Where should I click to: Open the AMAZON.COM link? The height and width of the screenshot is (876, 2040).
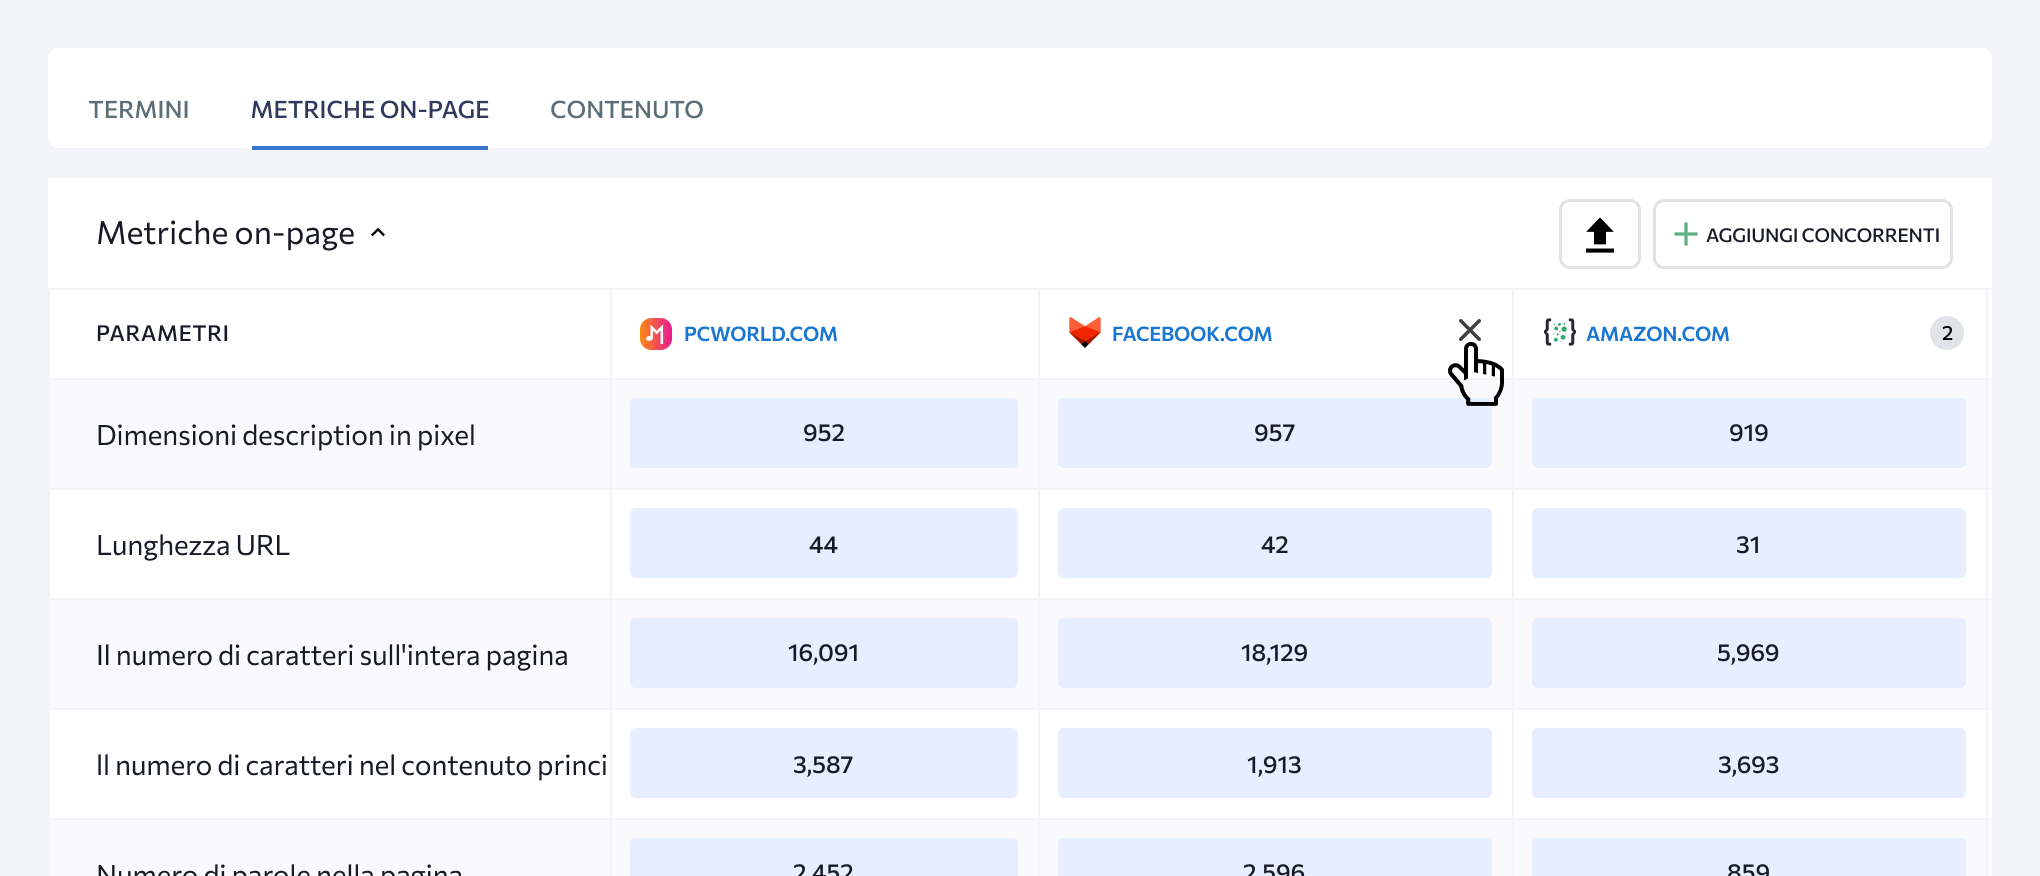click(x=1657, y=334)
